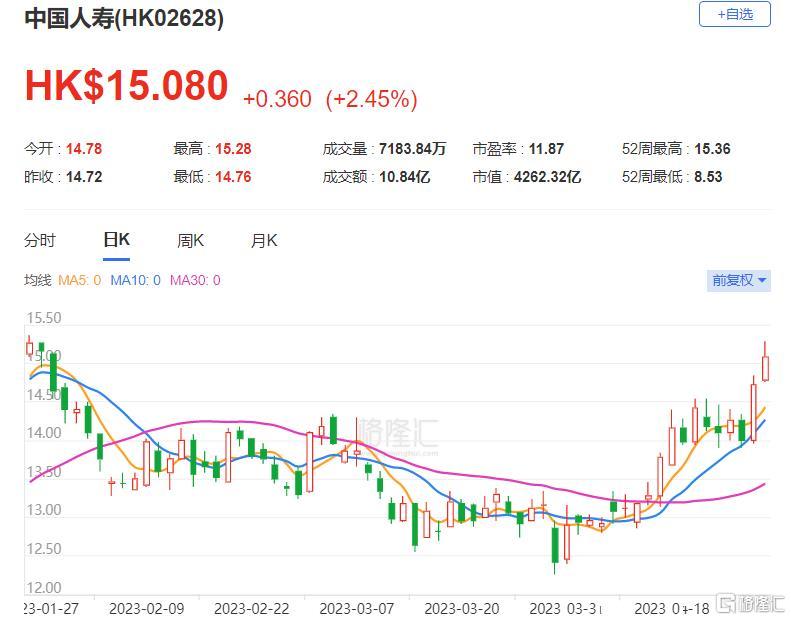Screen dimensions: 791x620
Task: Click the current price HK$15.080
Action: [x=127, y=85]
